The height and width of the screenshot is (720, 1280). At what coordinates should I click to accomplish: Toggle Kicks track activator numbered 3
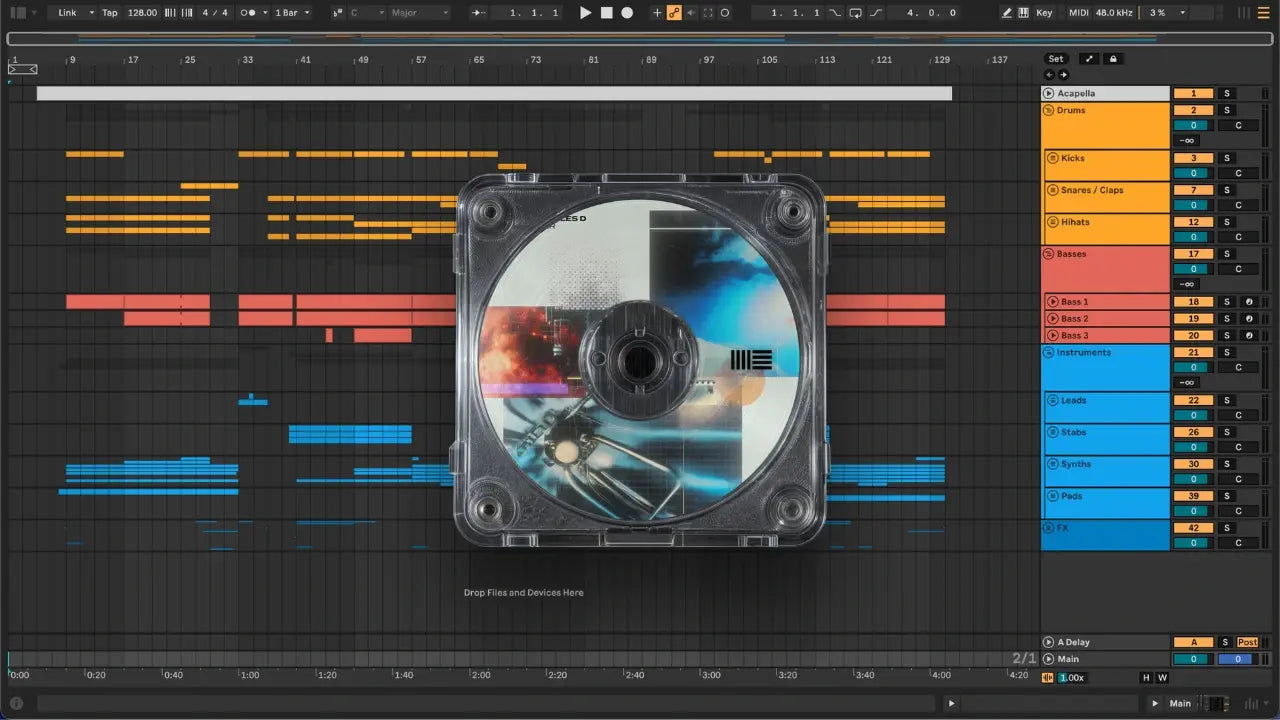pos(1193,158)
